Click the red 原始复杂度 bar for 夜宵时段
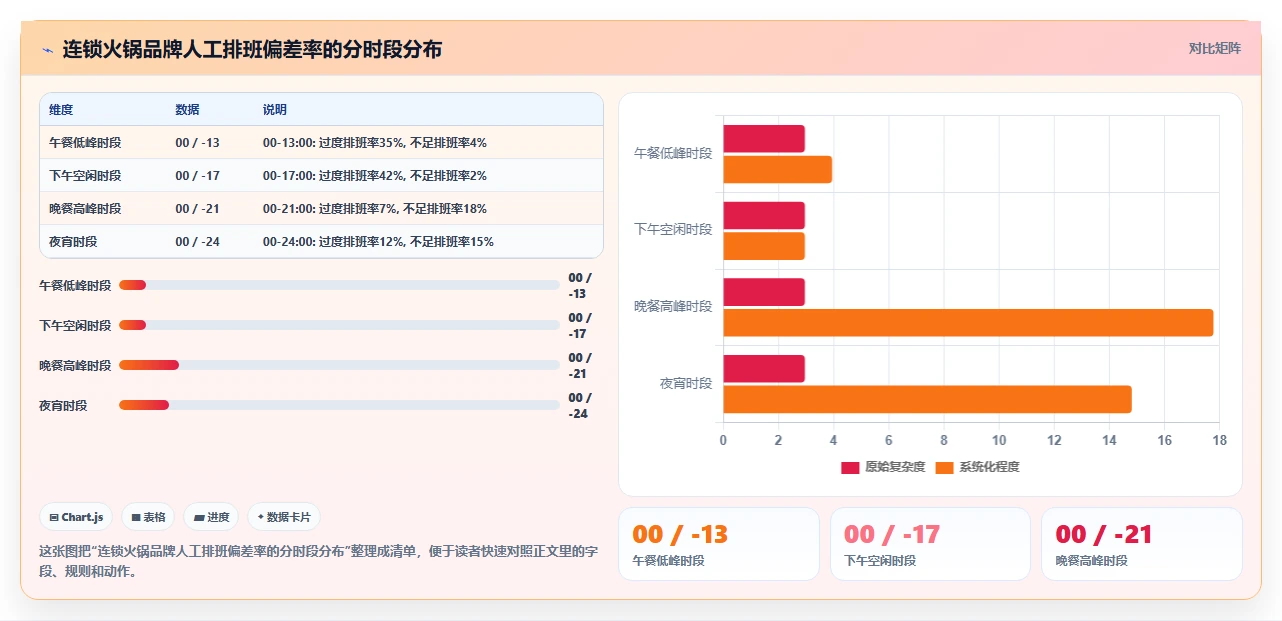This screenshot has width=1282, height=621. [x=764, y=368]
